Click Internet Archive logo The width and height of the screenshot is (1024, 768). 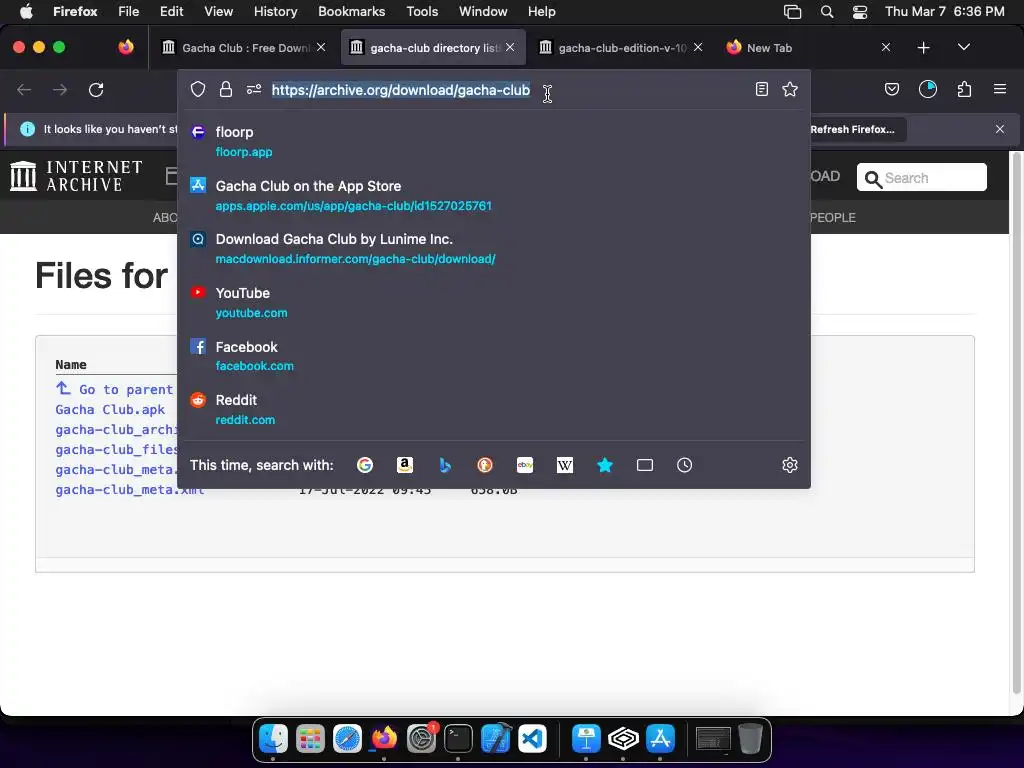point(76,176)
